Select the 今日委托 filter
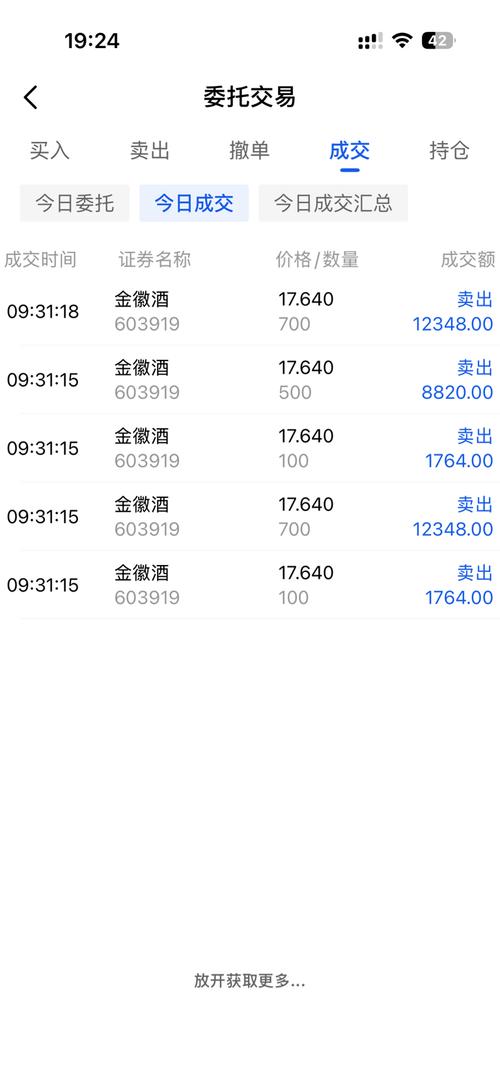The height and width of the screenshot is (1087, 500). 75,203
